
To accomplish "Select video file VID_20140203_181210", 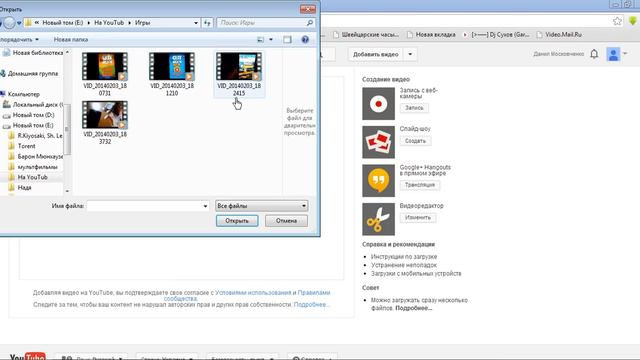I will (172, 74).
